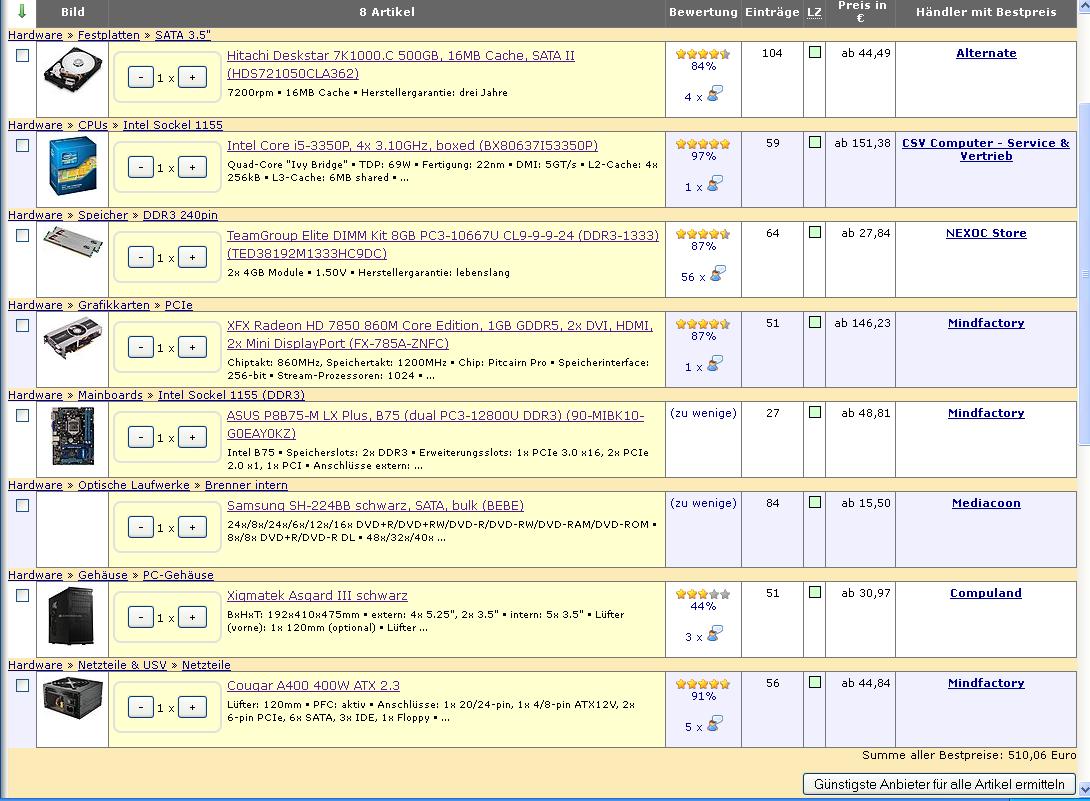The width and height of the screenshot is (1090, 801).
Task: Tick LZ checkbox for Hitachi Deskstar
Action: [x=815, y=52]
